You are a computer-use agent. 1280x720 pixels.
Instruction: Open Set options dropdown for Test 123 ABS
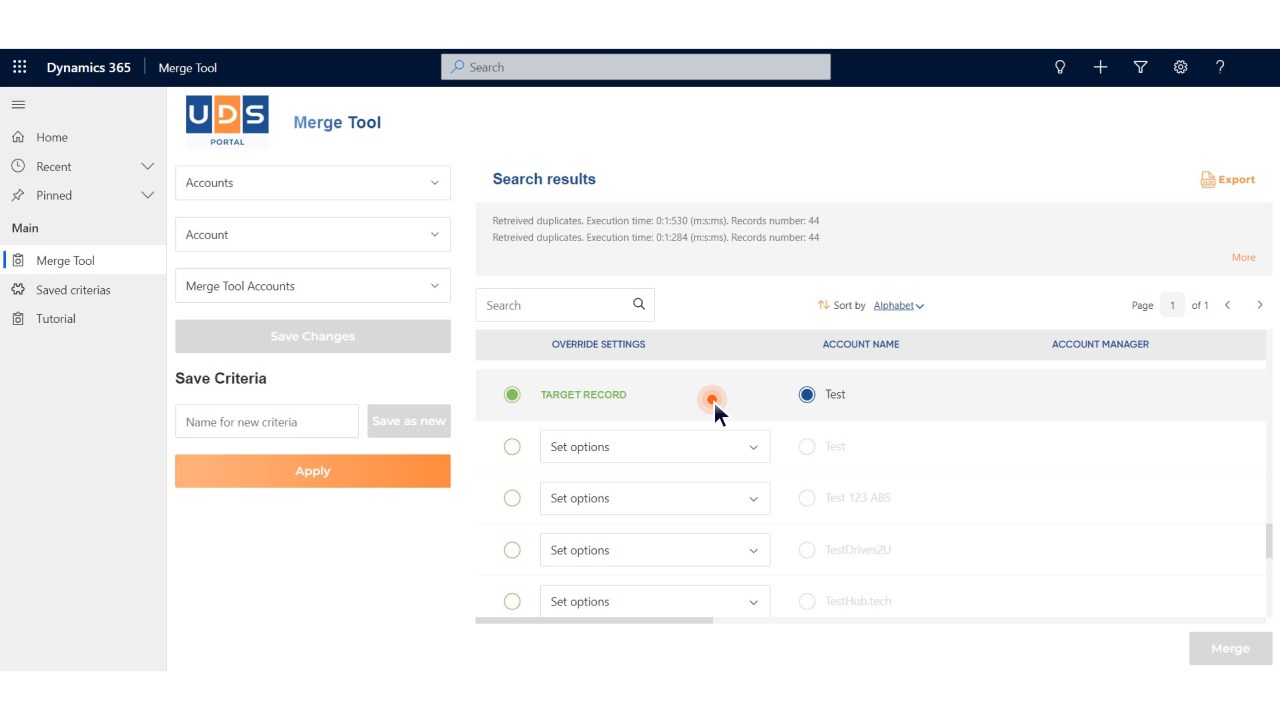click(655, 498)
